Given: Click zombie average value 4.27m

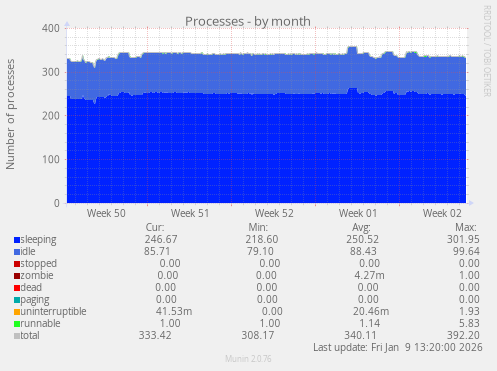Looking at the screenshot, I should click(x=369, y=275).
